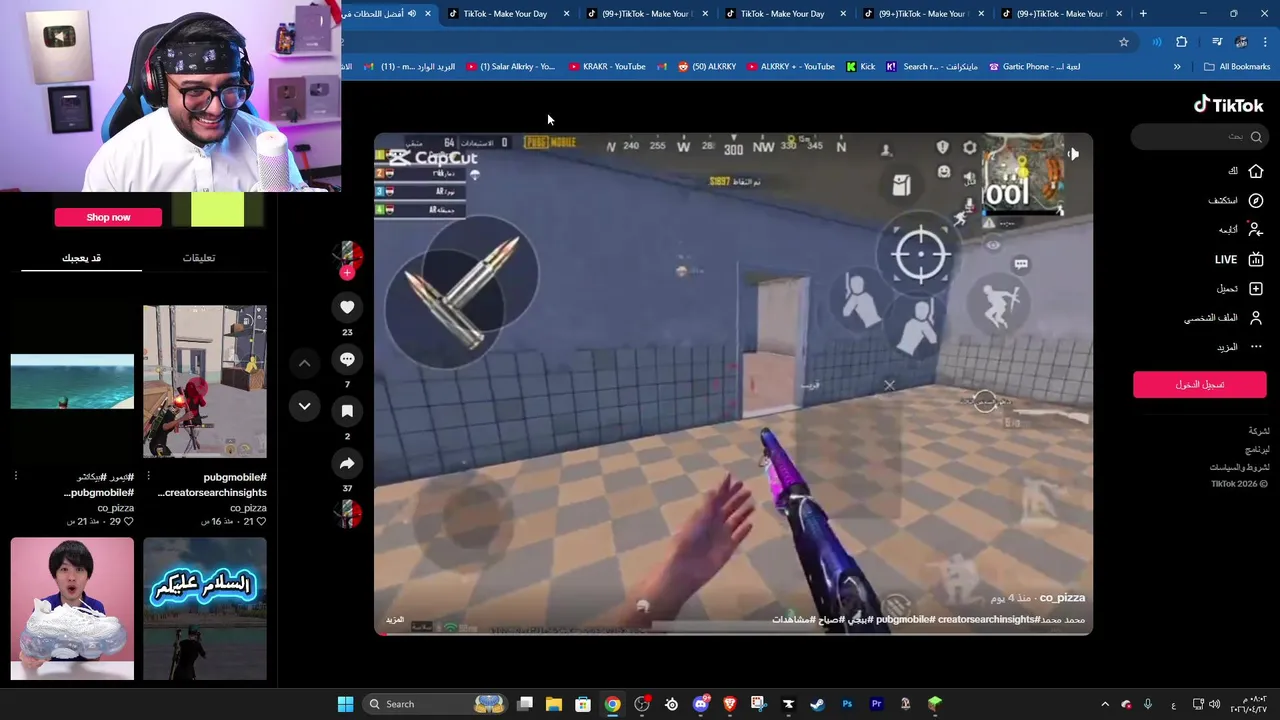The width and height of the screenshot is (1280, 720).
Task: Click the TikTok logo
Action: (x=1229, y=104)
